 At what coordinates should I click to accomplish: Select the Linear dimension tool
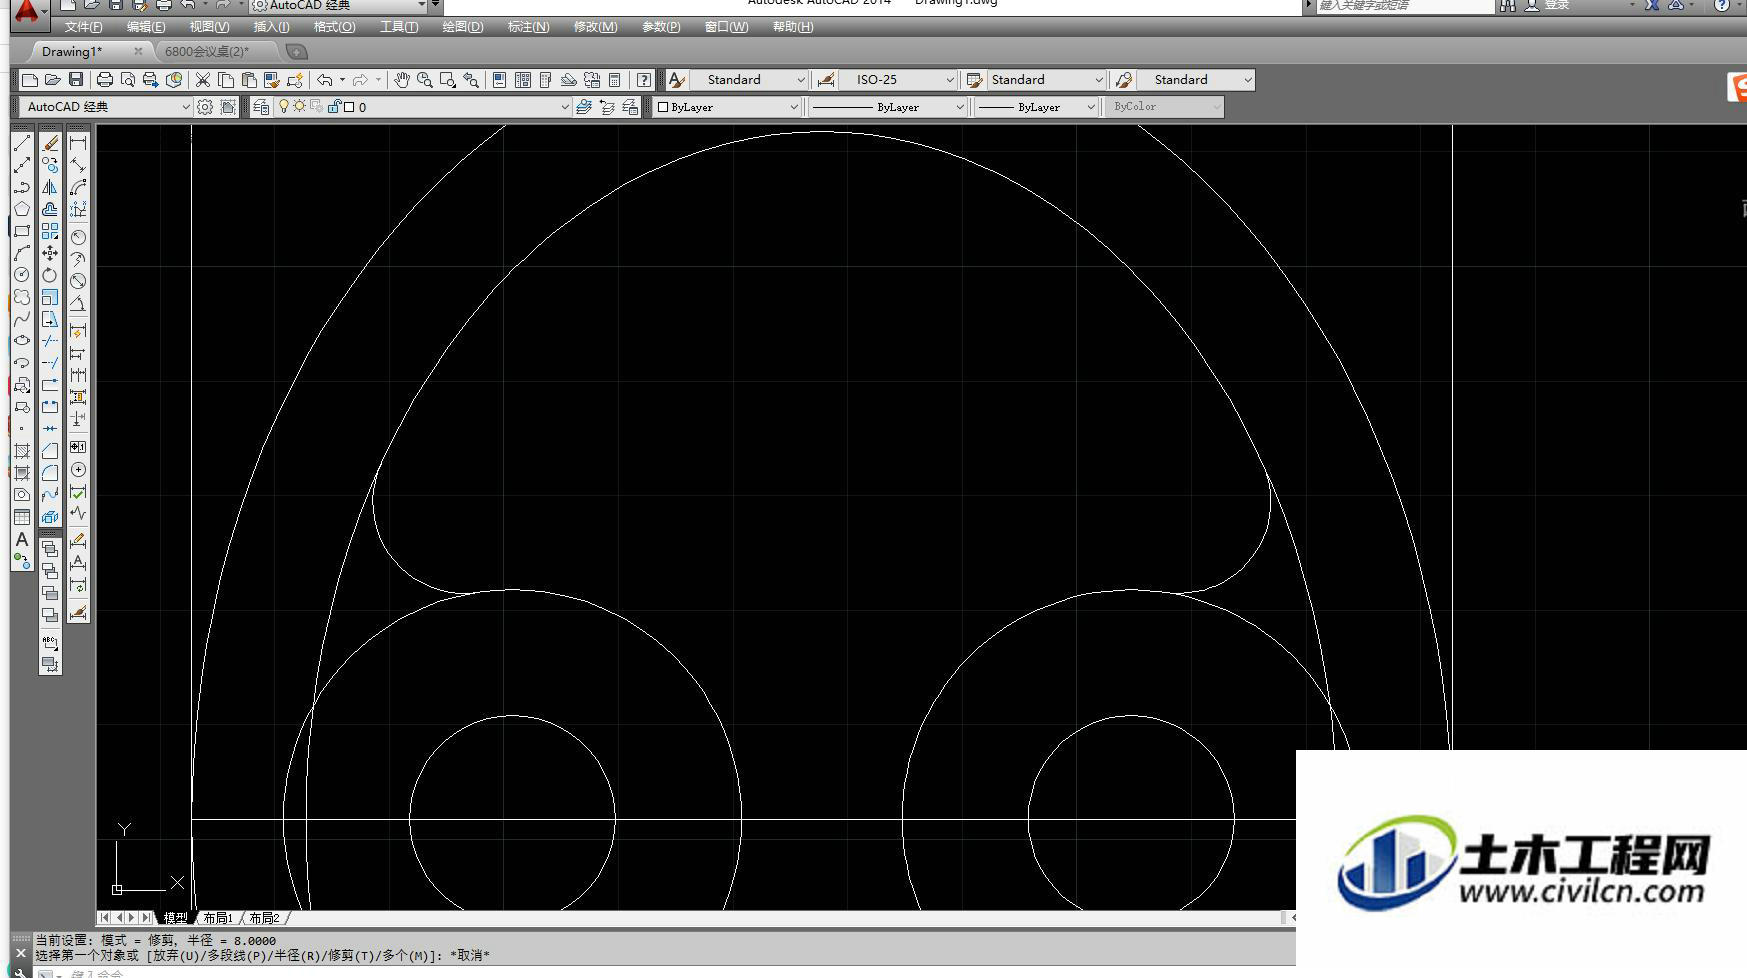78,143
